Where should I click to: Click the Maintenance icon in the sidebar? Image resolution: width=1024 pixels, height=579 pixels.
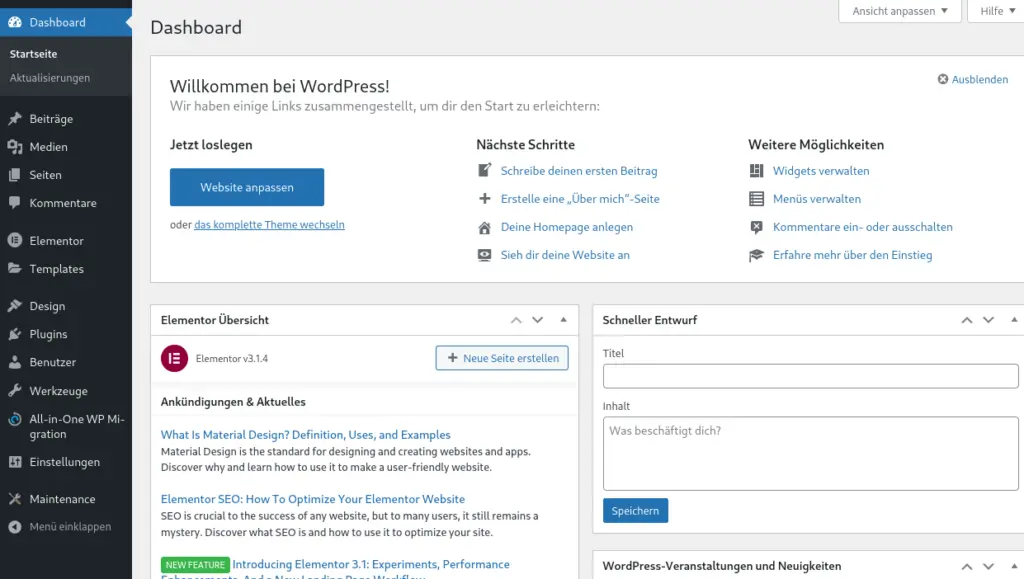click(18, 498)
